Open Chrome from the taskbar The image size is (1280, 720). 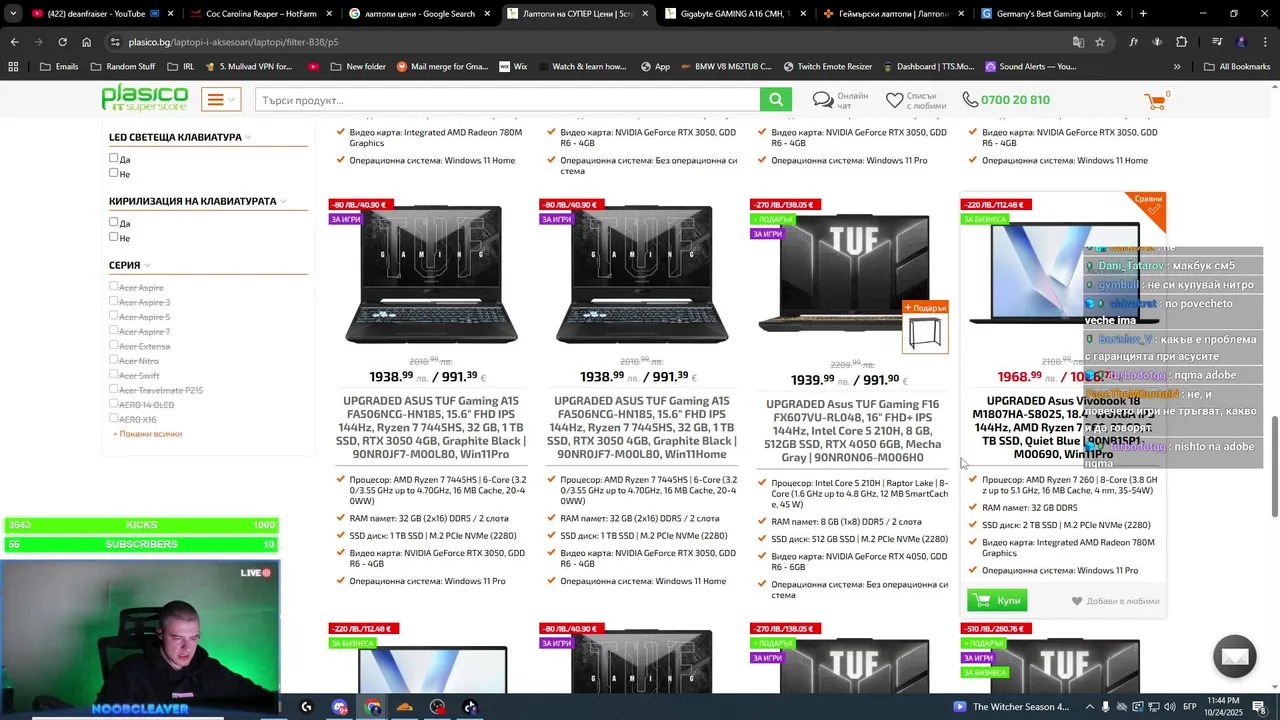[x=373, y=707]
